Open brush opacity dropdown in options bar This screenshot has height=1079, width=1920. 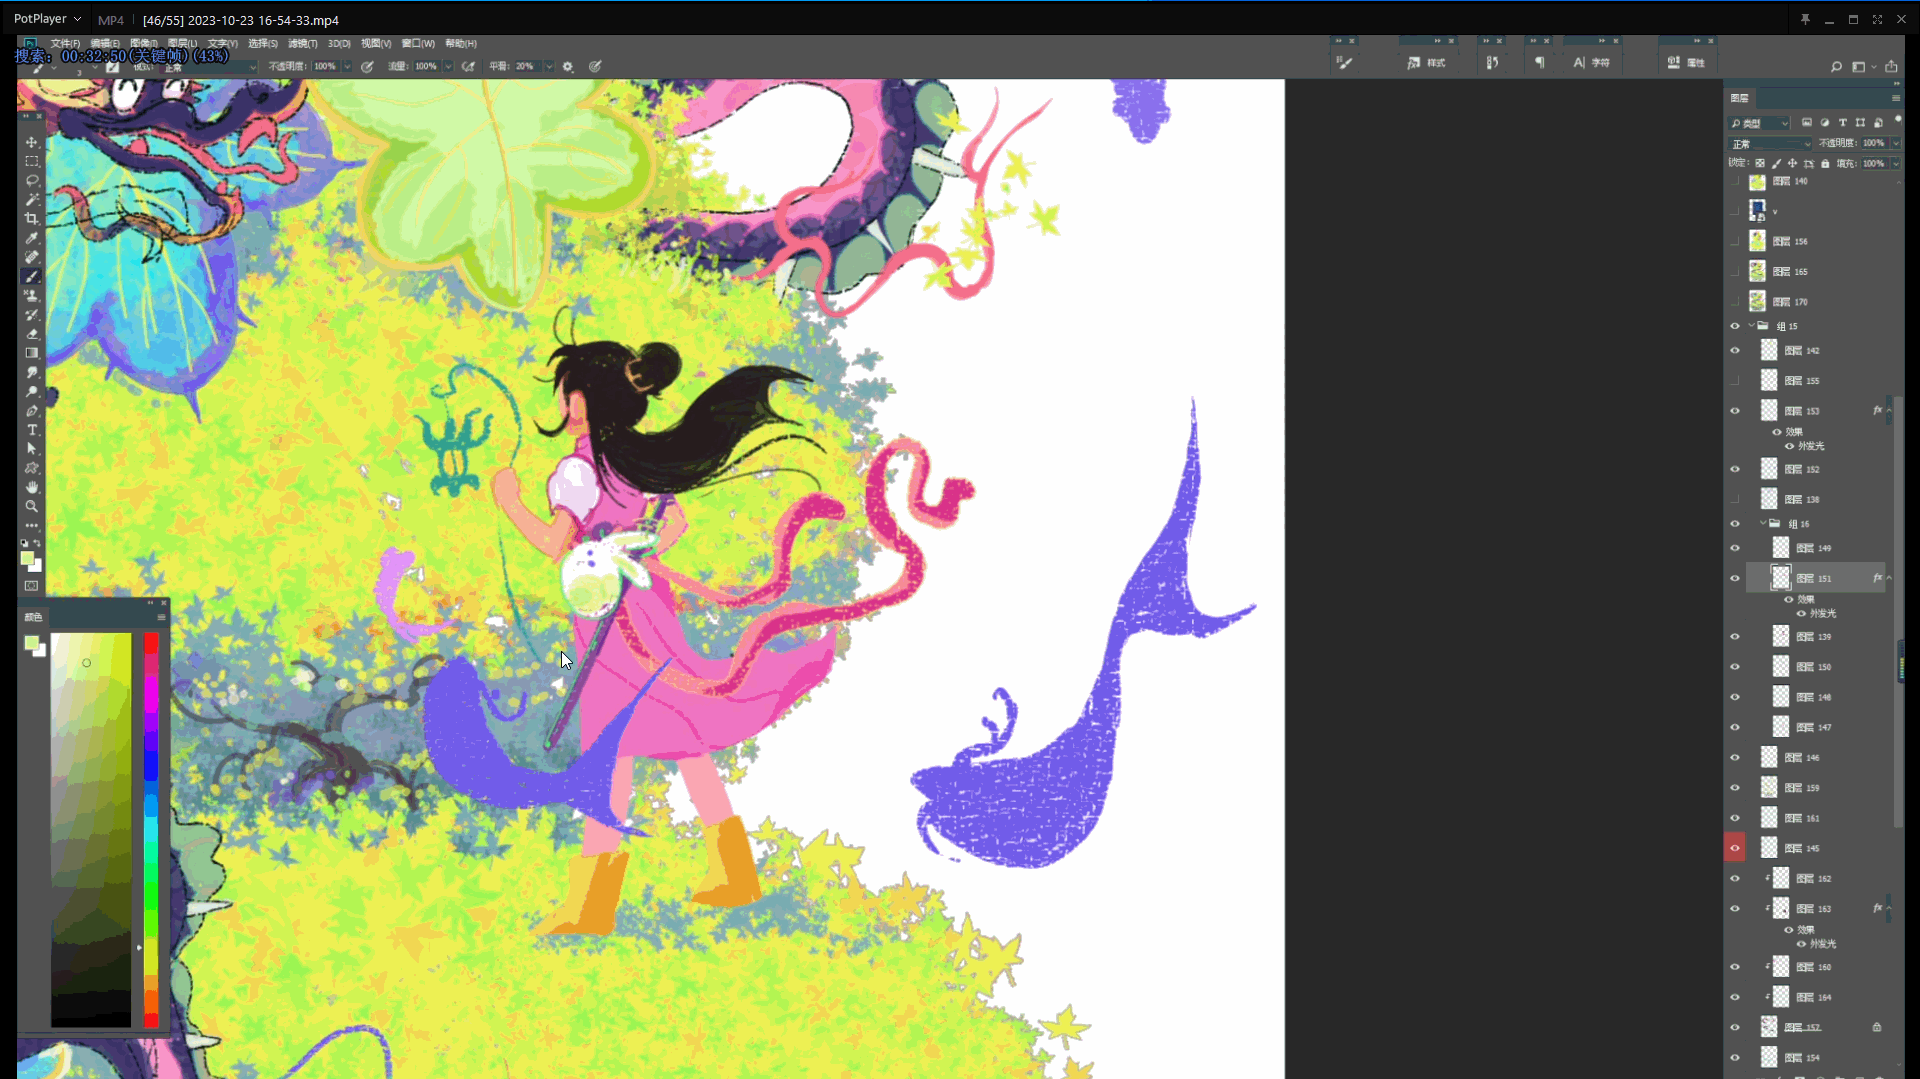tap(347, 66)
